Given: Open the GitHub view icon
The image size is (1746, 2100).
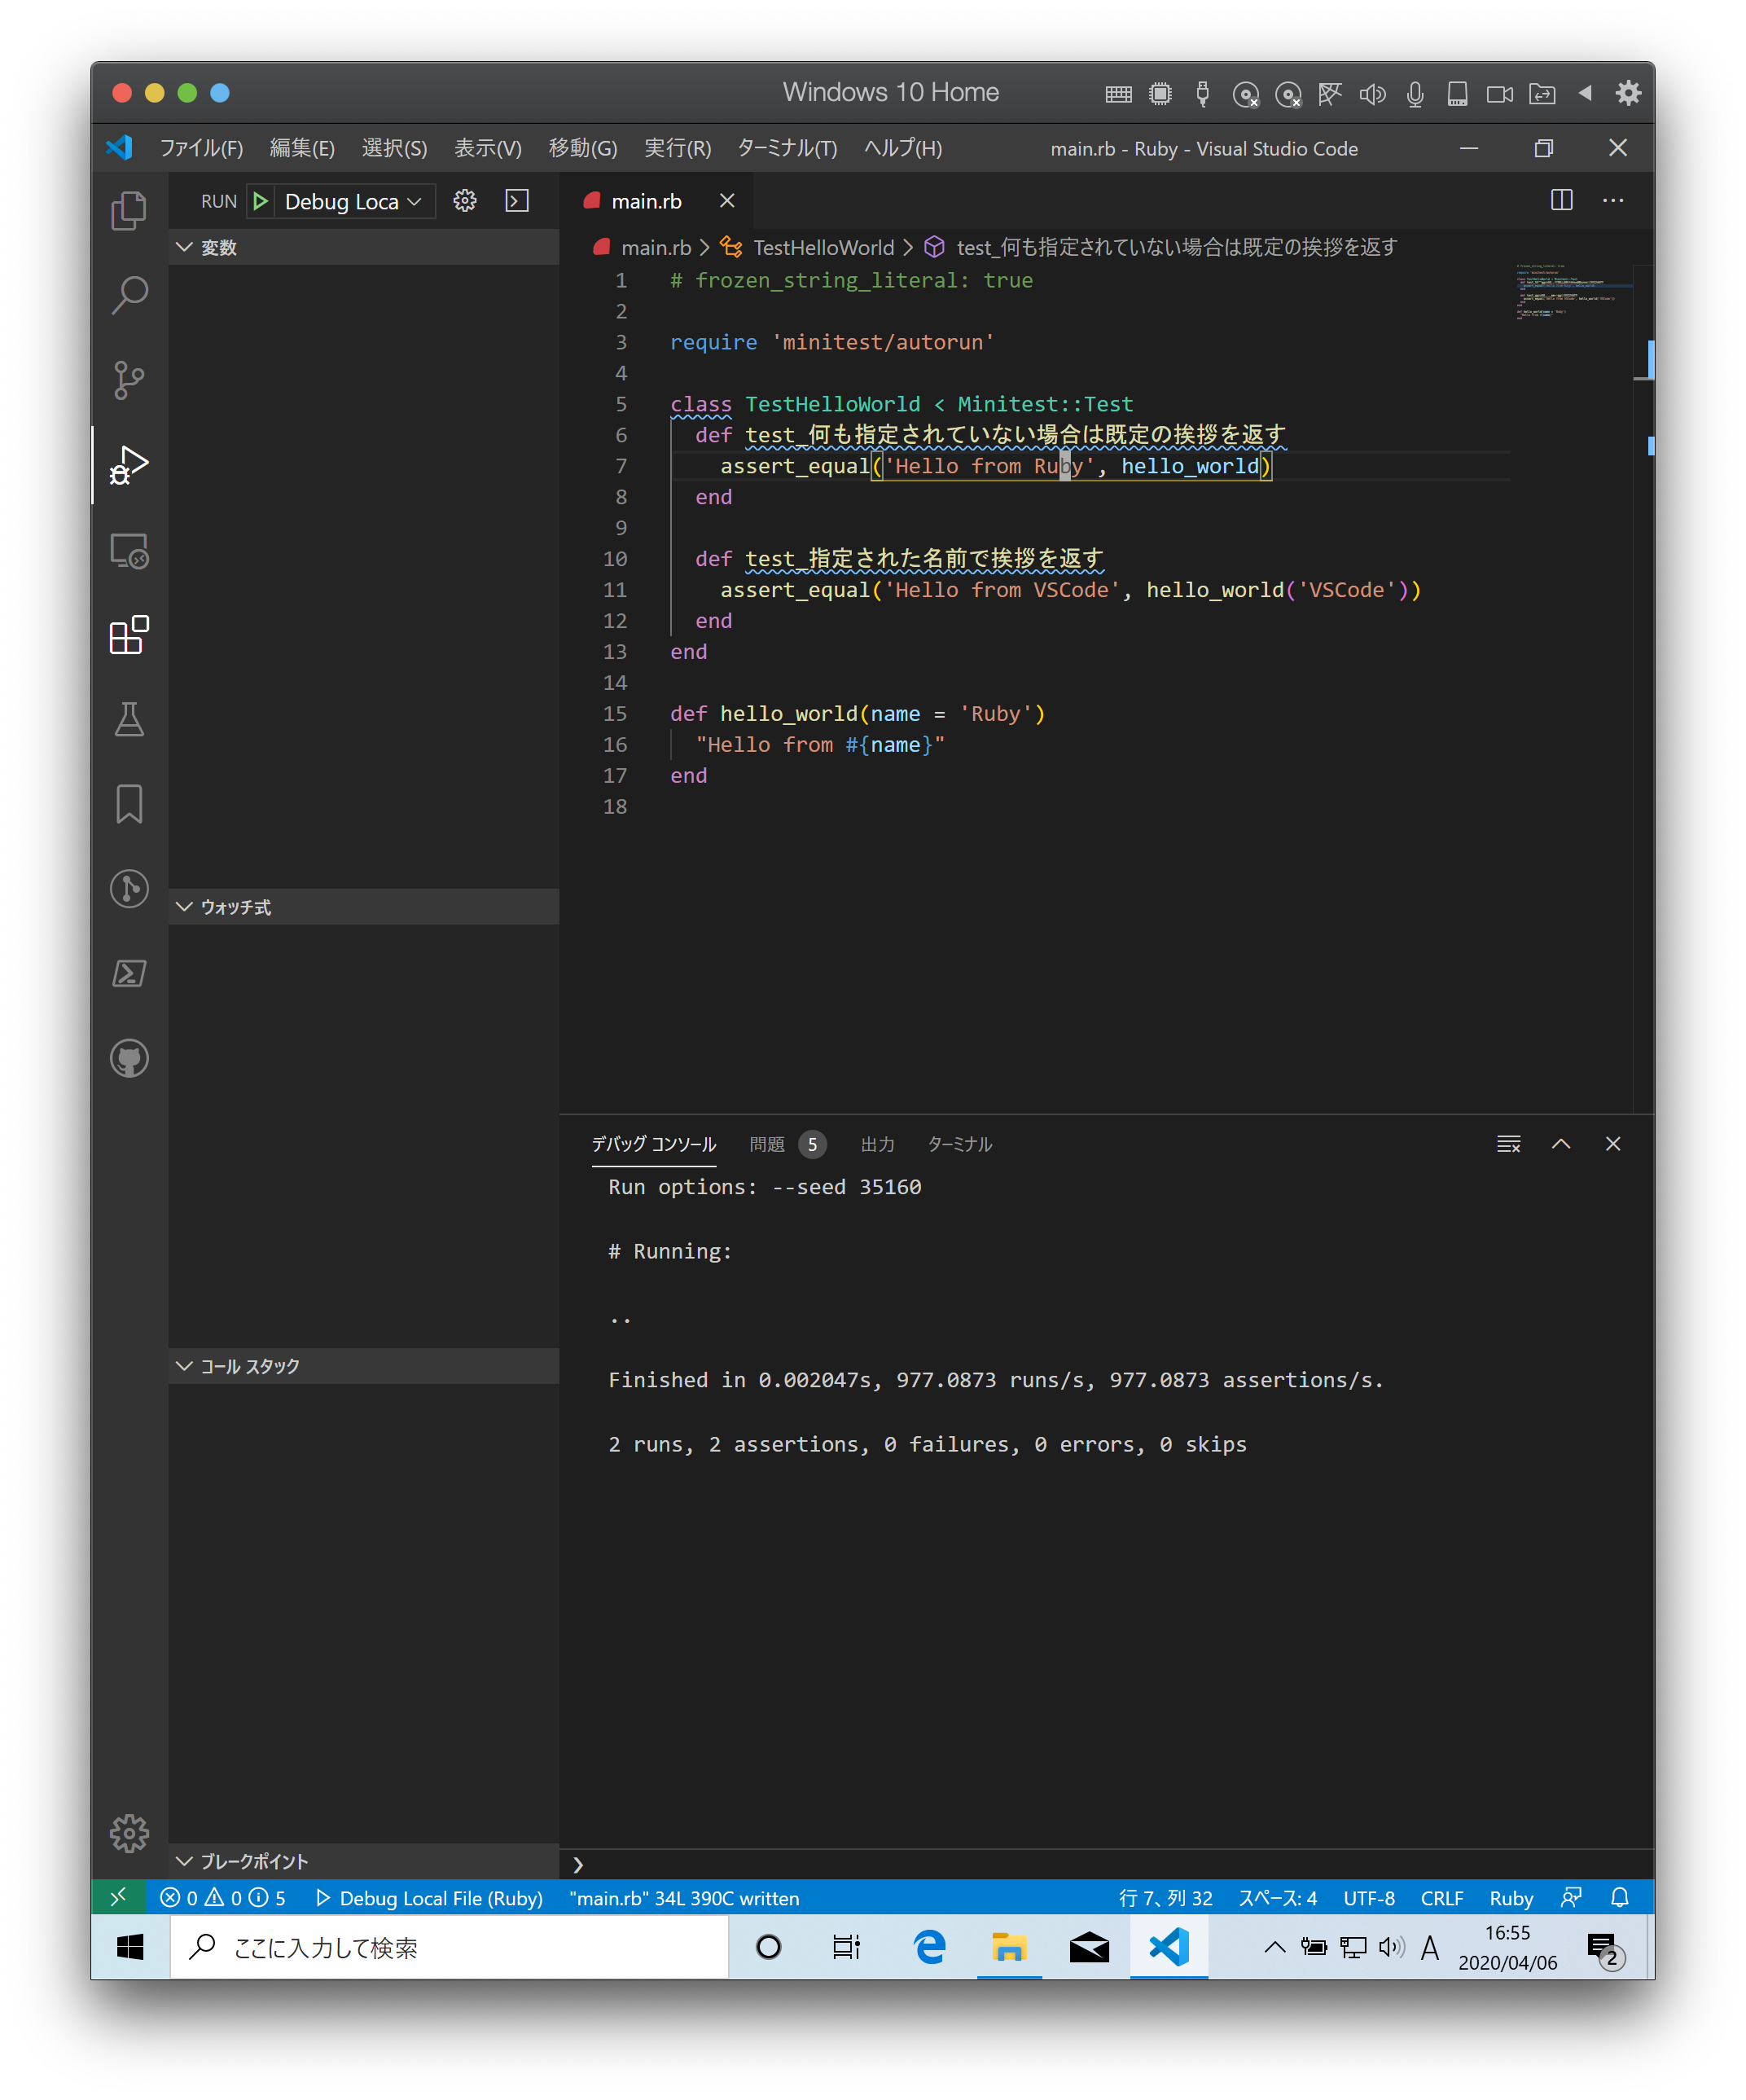Looking at the screenshot, I should (x=129, y=1058).
